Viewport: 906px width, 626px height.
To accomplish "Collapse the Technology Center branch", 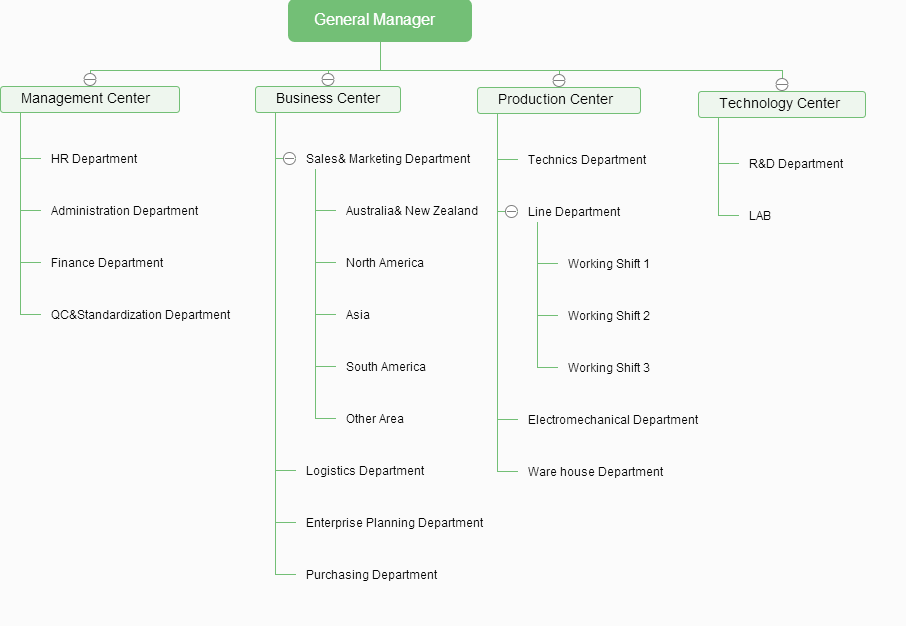I will point(782,84).
